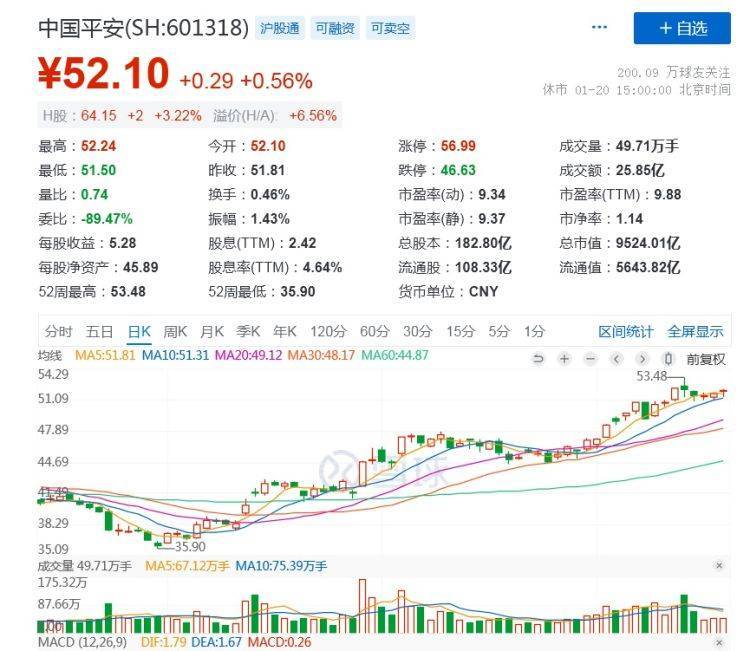
Task: Select the 年K chart tab
Action: (x=285, y=331)
